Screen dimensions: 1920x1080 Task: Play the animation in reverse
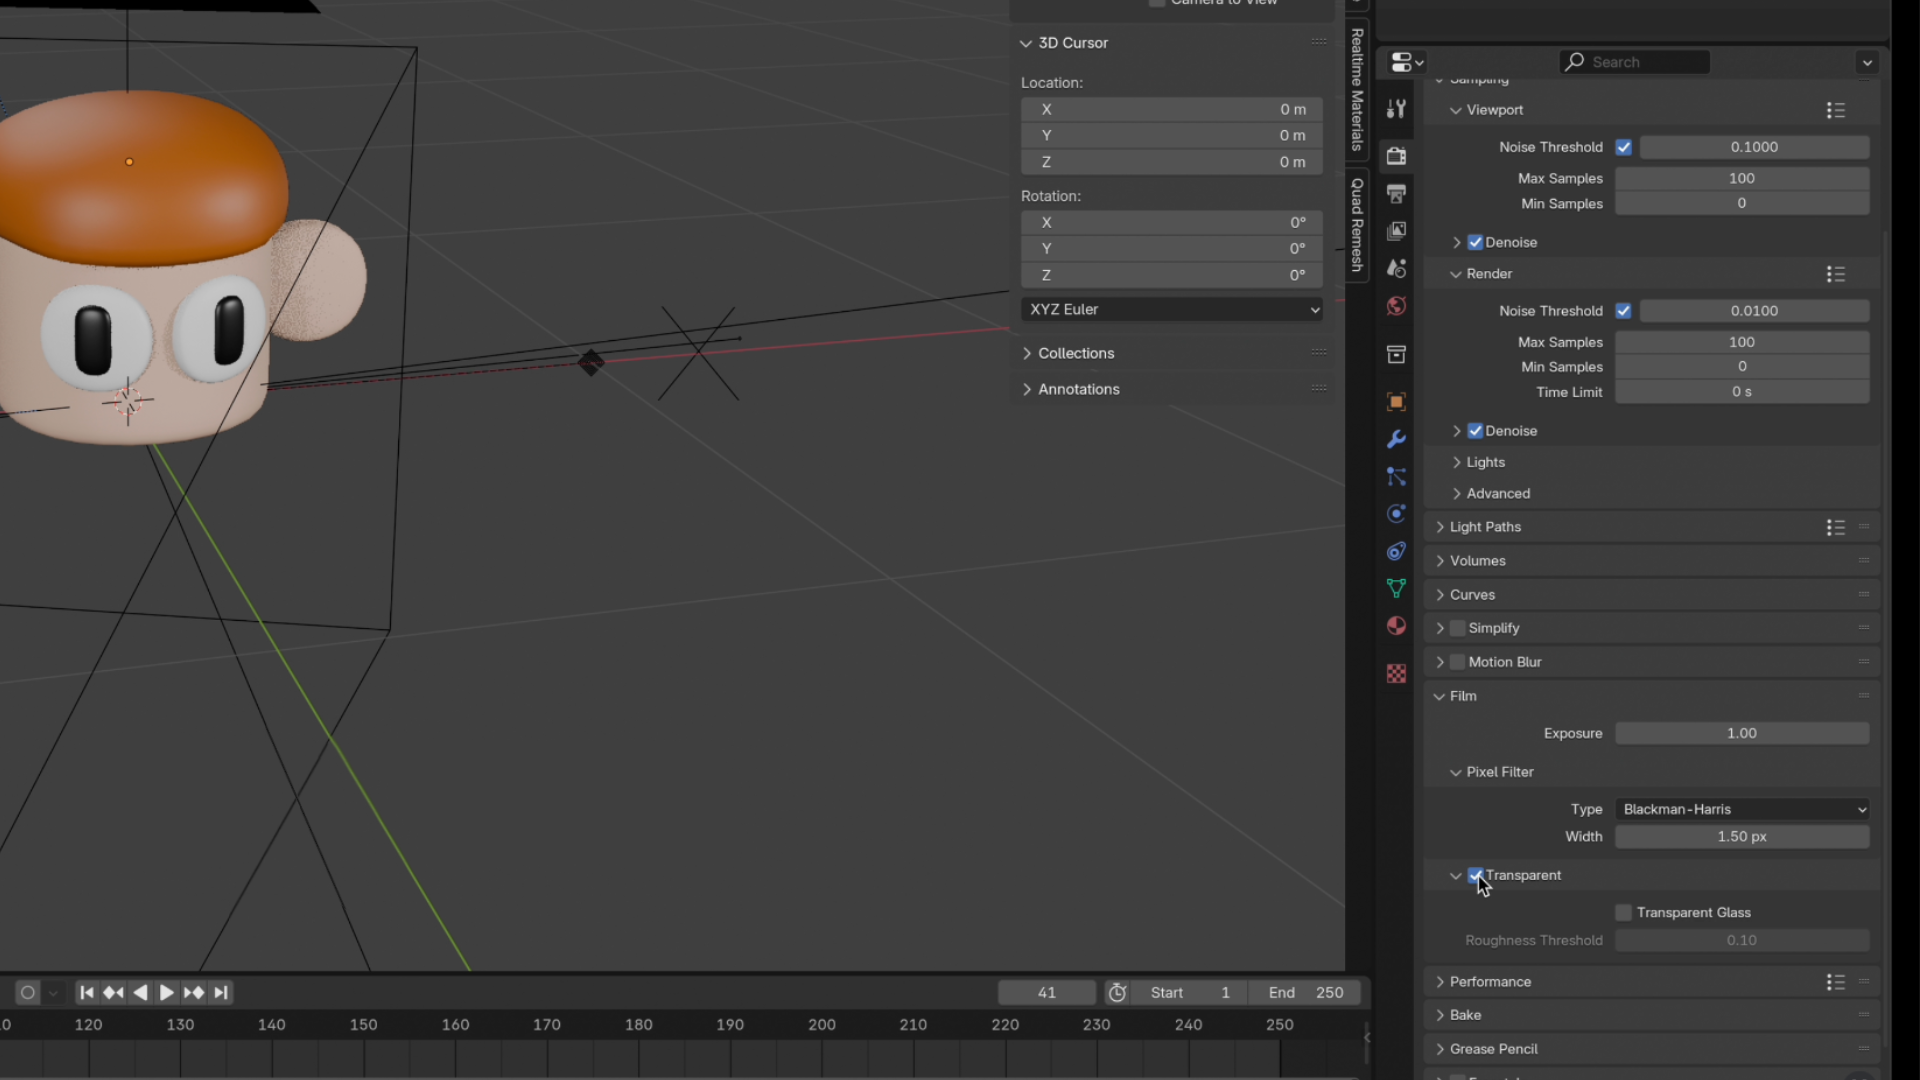[140, 993]
